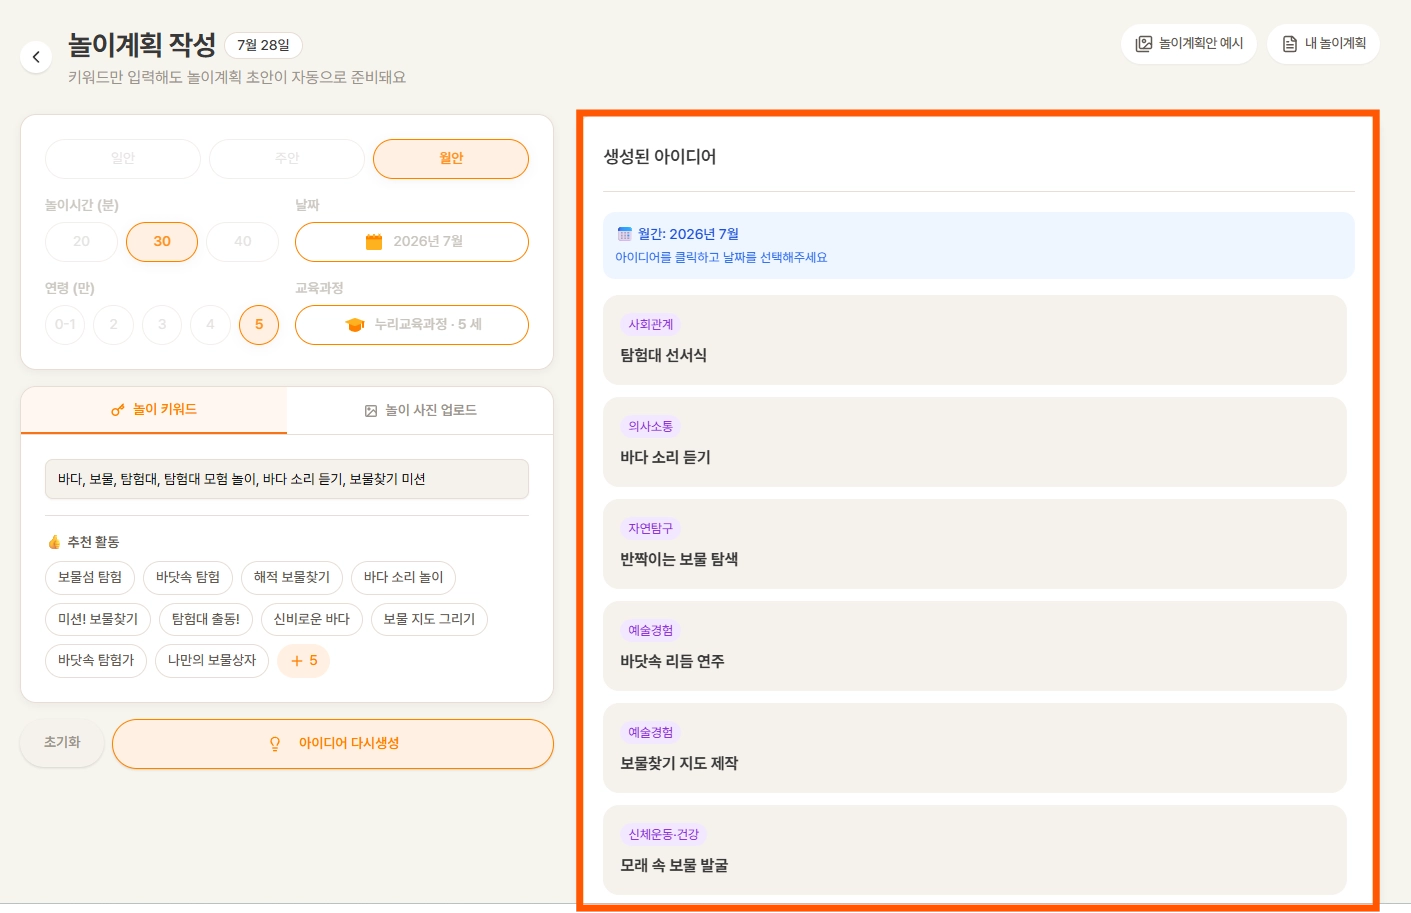Open the 누리교육과정 · 5세 curriculum selector
This screenshot has height=913, width=1411.
(x=412, y=325)
